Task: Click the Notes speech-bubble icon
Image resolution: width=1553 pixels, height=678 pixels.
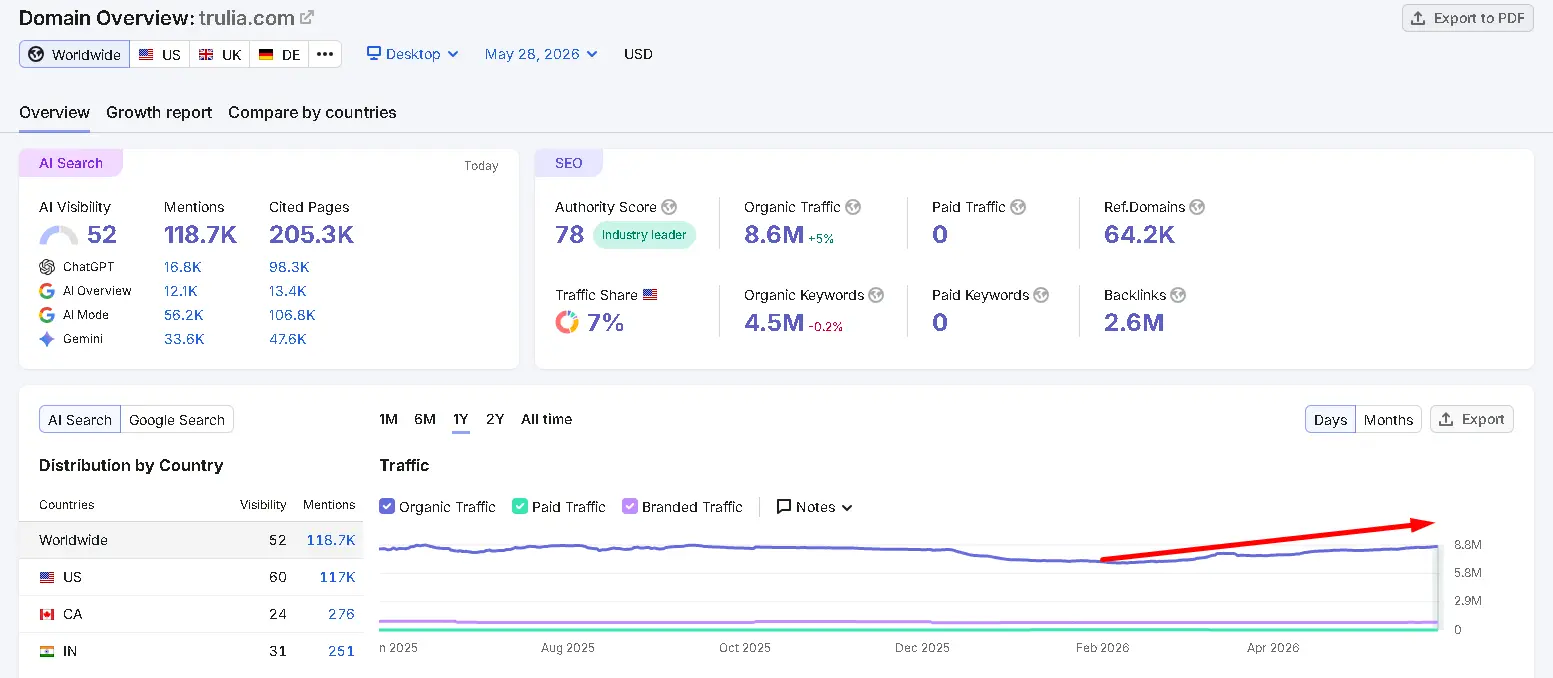Action: click(x=784, y=507)
